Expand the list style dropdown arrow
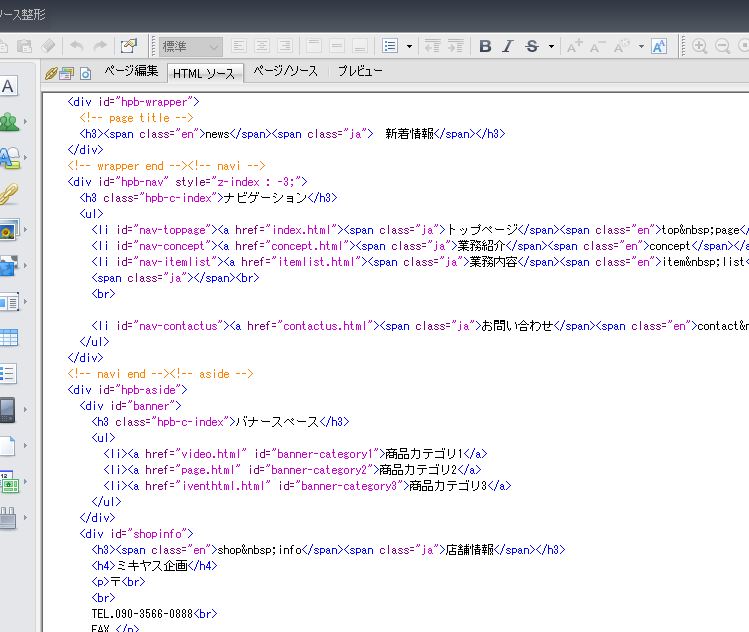The height and width of the screenshot is (632, 749). (x=409, y=46)
